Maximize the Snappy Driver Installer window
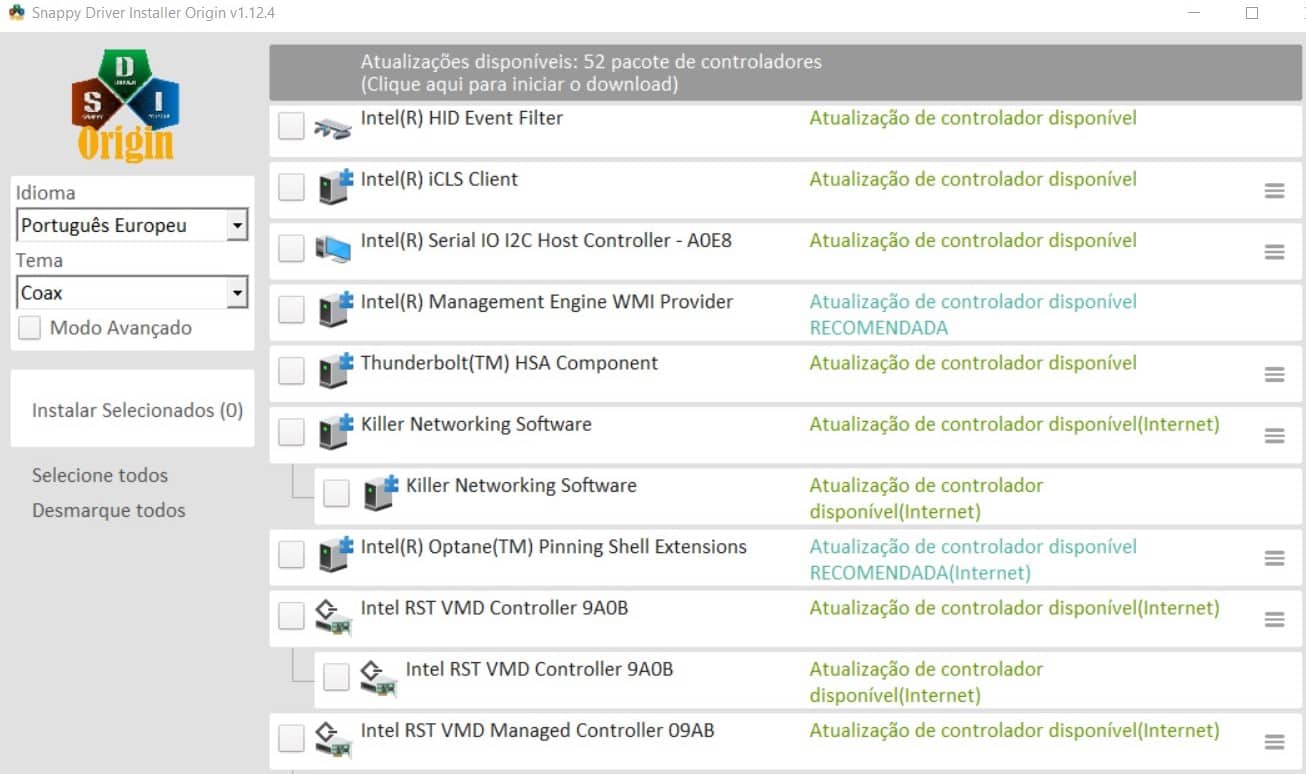 coord(1252,13)
